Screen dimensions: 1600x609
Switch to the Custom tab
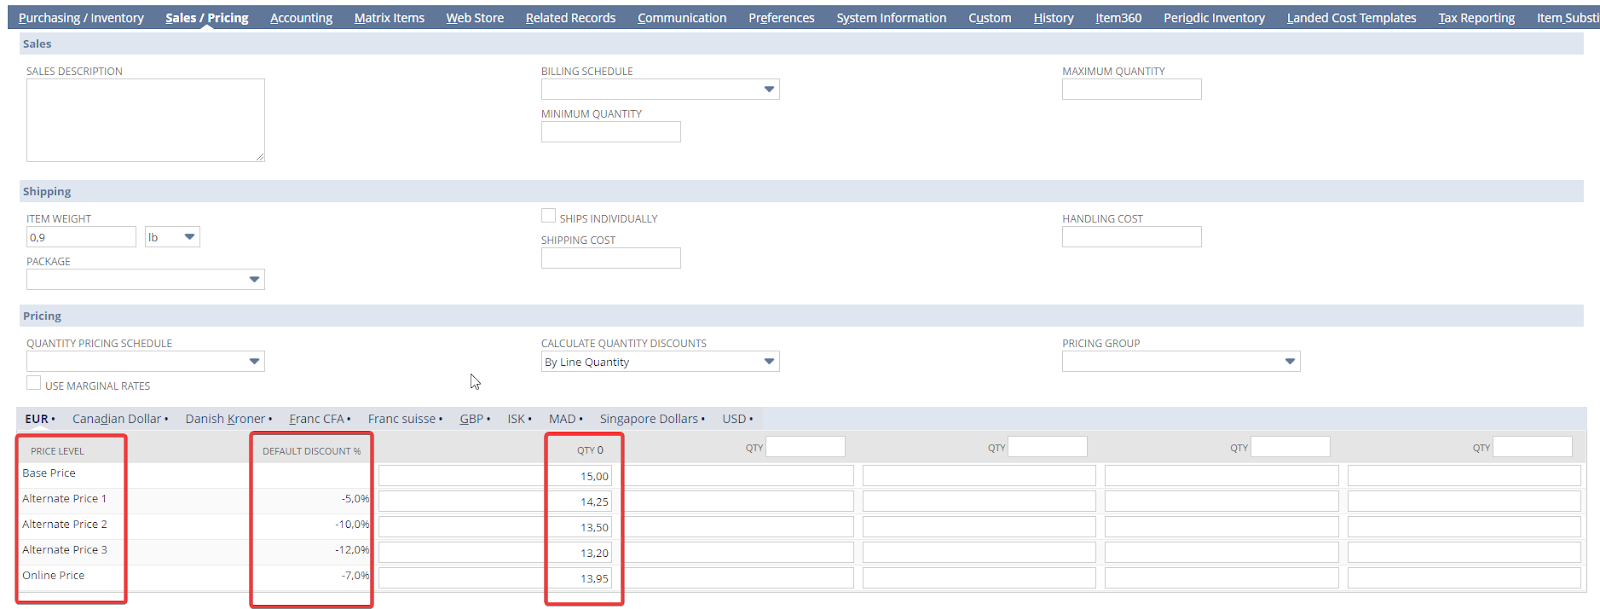[x=990, y=18]
